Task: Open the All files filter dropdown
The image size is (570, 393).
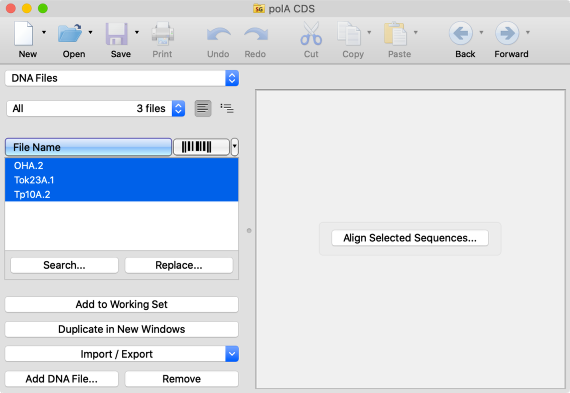Action: click(x=96, y=108)
